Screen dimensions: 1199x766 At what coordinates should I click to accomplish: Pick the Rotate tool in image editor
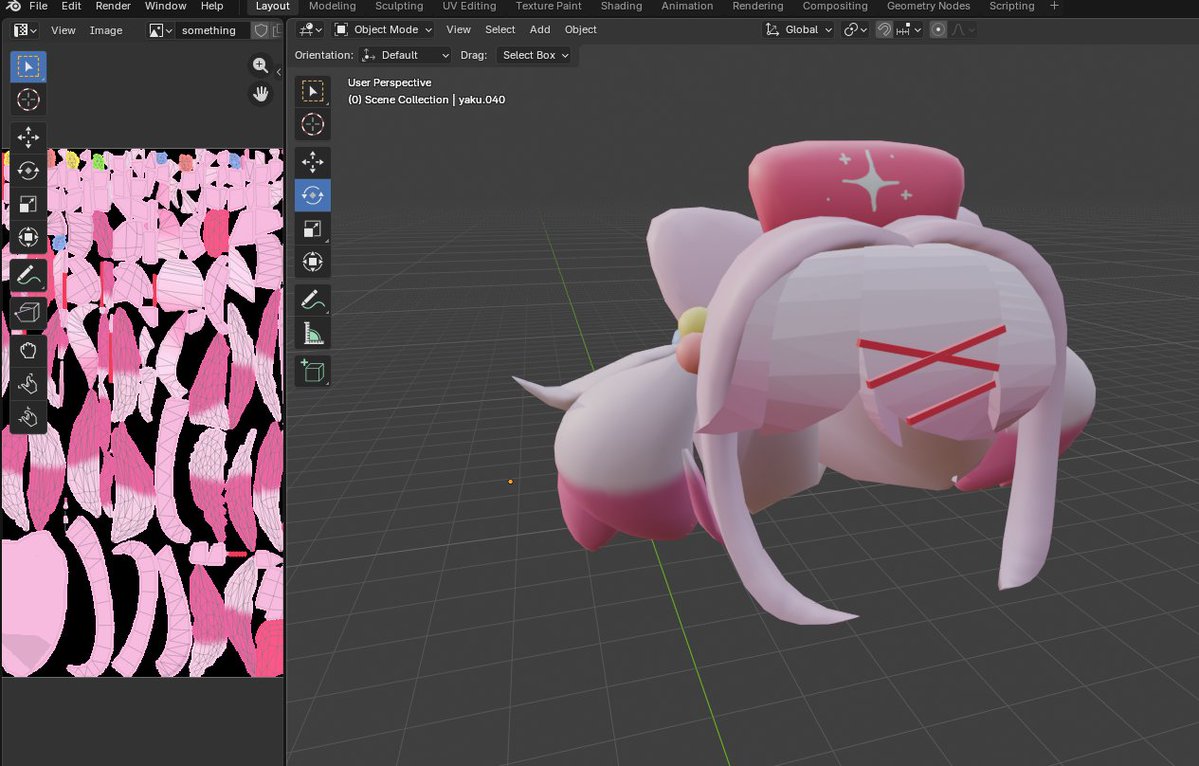(x=28, y=170)
